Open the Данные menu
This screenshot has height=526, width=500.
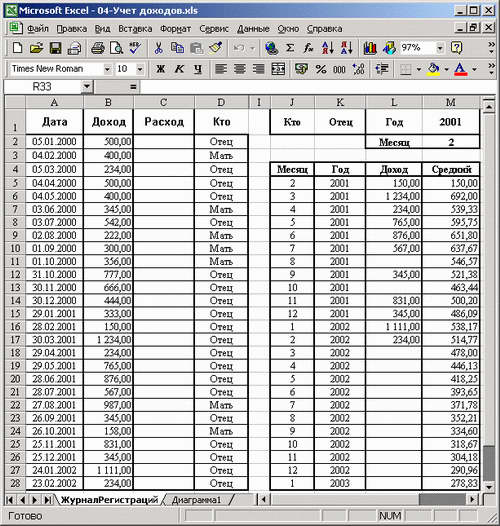(253, 29)
